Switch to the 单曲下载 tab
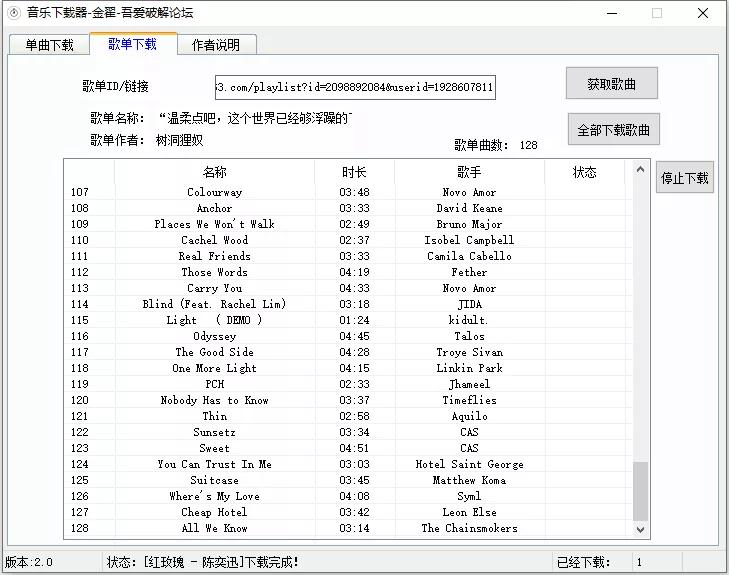This screenshot has width=729, height=575. 49,45
